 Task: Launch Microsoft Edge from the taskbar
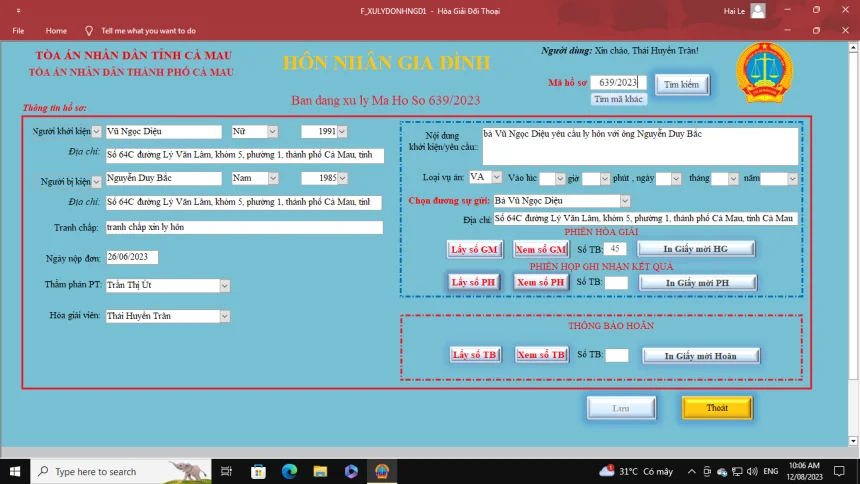289,471
